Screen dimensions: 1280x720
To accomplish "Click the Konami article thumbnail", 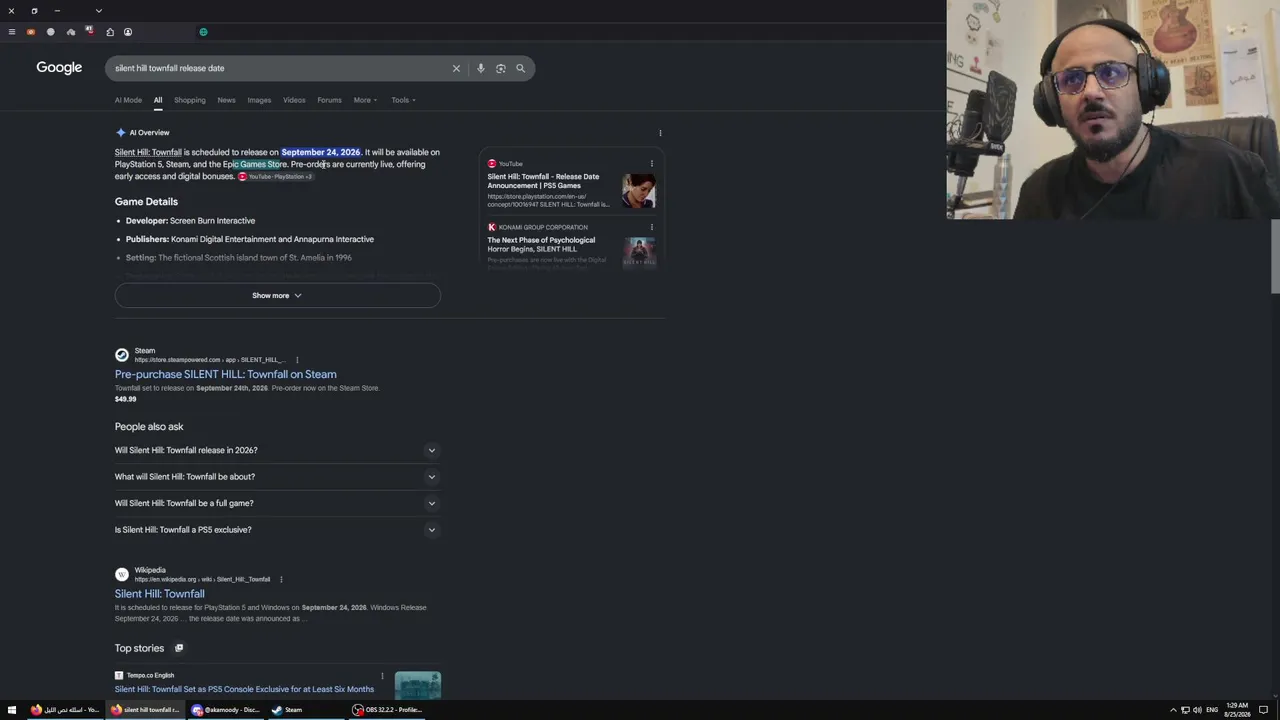I will [x=639, y=251].
